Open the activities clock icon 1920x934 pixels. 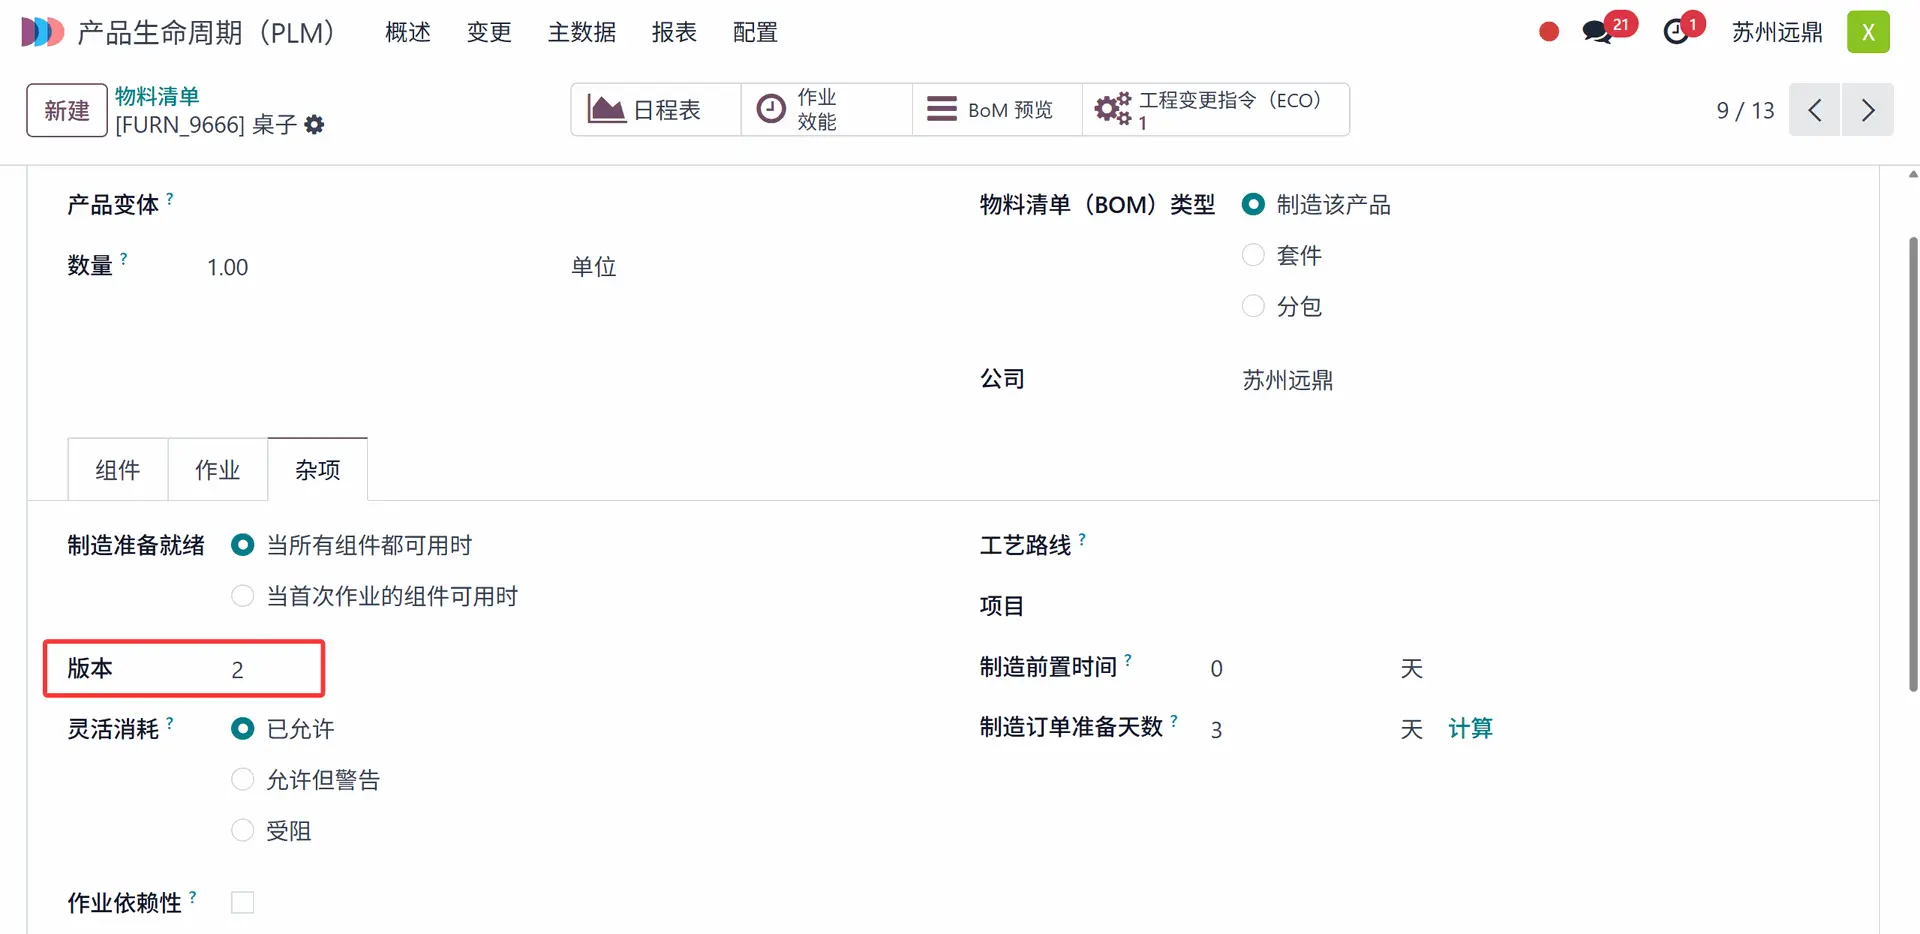click(x=1676, y=32)
